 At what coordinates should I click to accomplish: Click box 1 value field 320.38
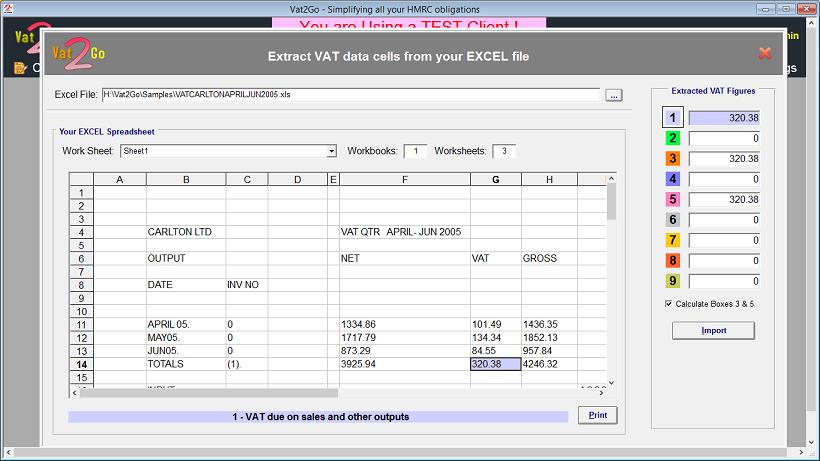click(724, 118)
